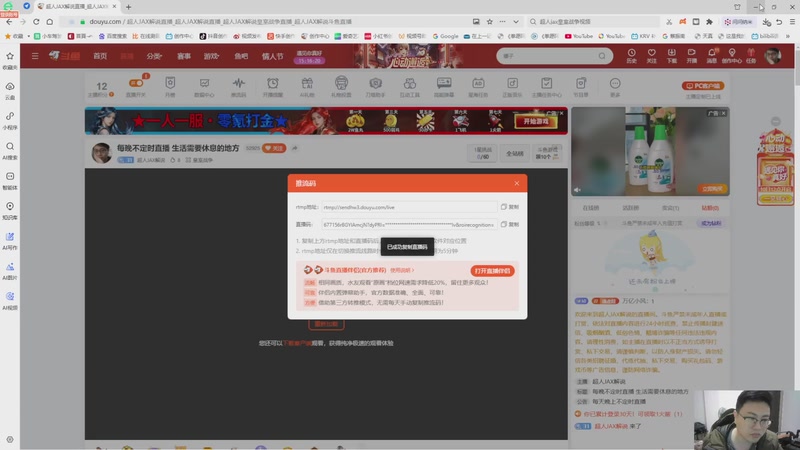Reload the page in browser toolbar
This screenshot has height=450, width=800.
click(x=36, y=21)
